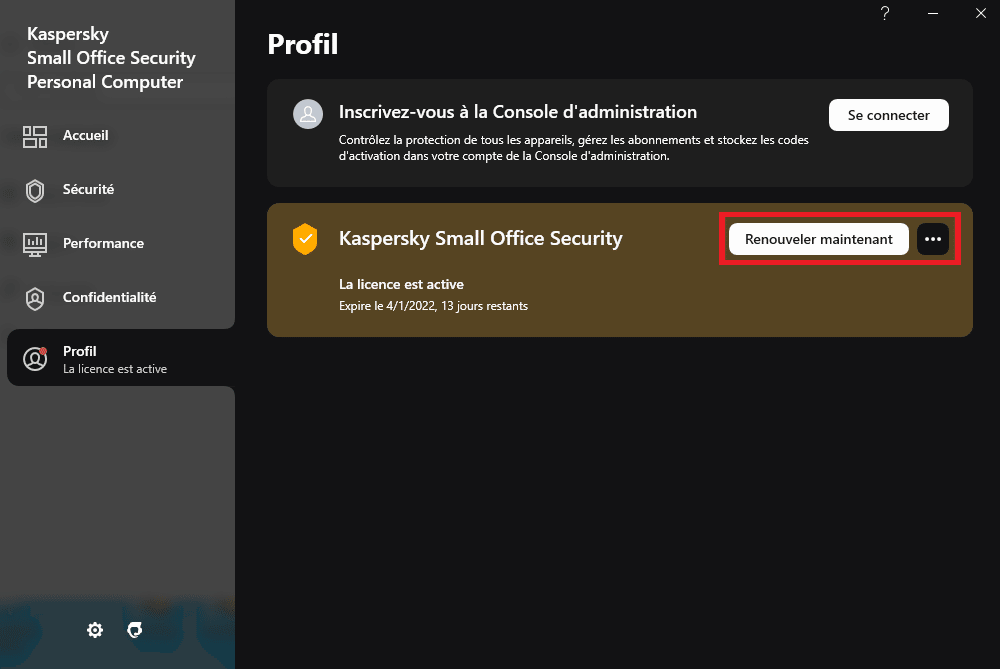Image resolution: width=1000 pixels, height=669 pixels.
Task: Click the help question mark icon
Action: [885, 13]
